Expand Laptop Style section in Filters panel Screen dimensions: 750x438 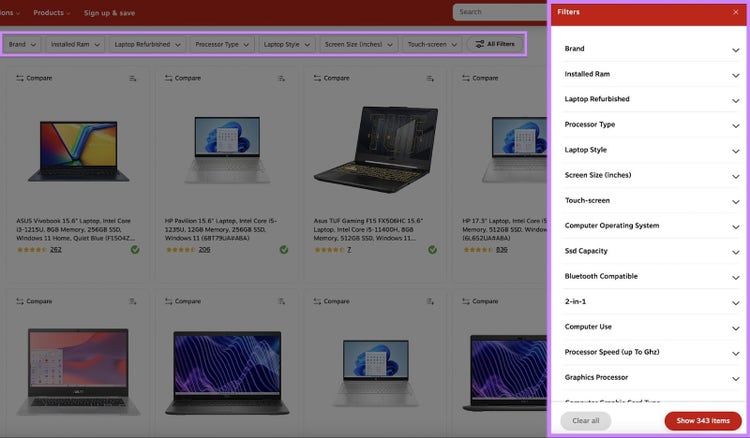coord(651,150)
